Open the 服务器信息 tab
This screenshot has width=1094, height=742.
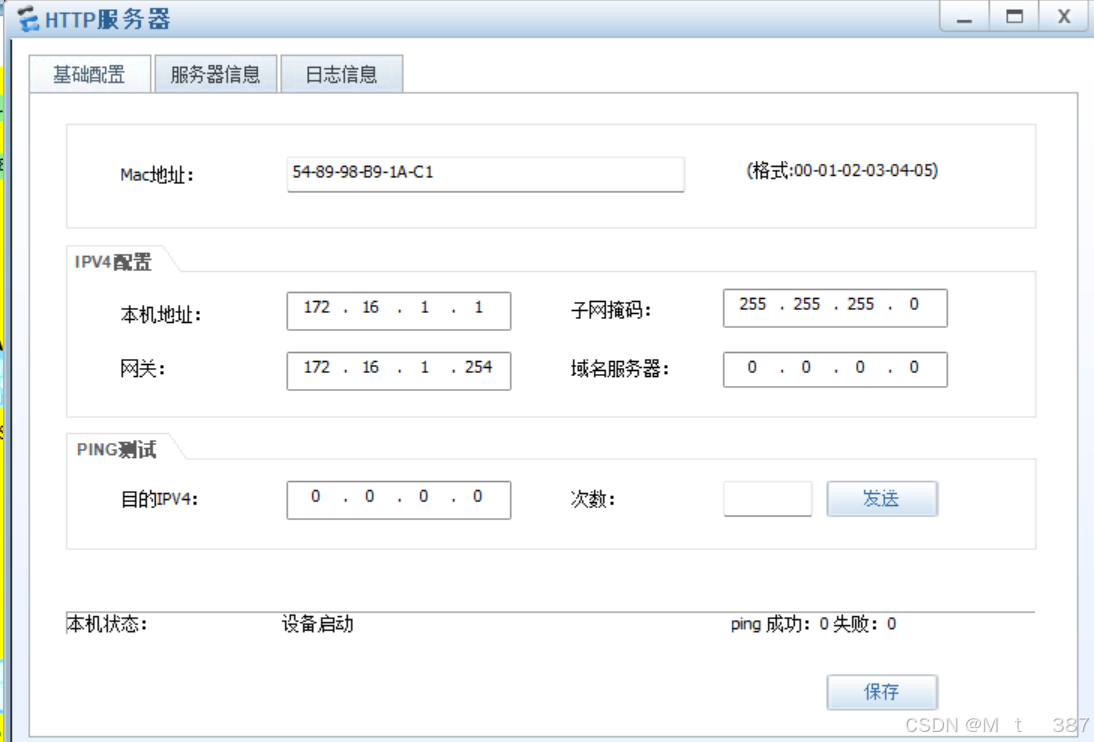click(216, 74)
